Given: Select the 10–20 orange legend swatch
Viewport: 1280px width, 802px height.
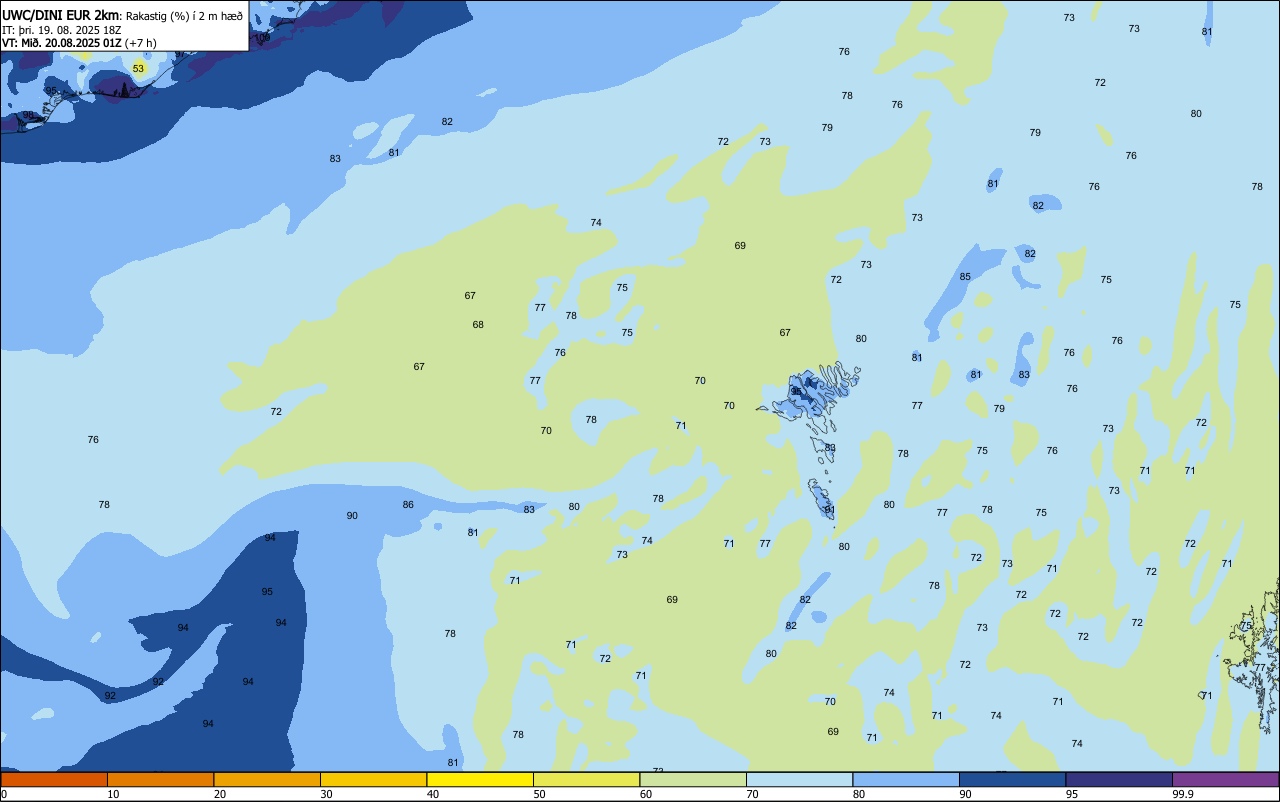Looking at the screenshot, I should click(160, 779).
